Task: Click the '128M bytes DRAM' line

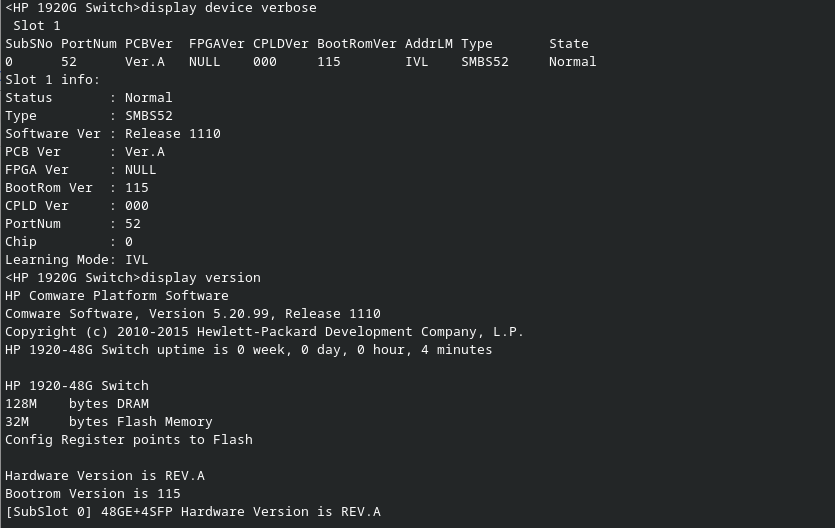Action: click(x=77, y=404)
